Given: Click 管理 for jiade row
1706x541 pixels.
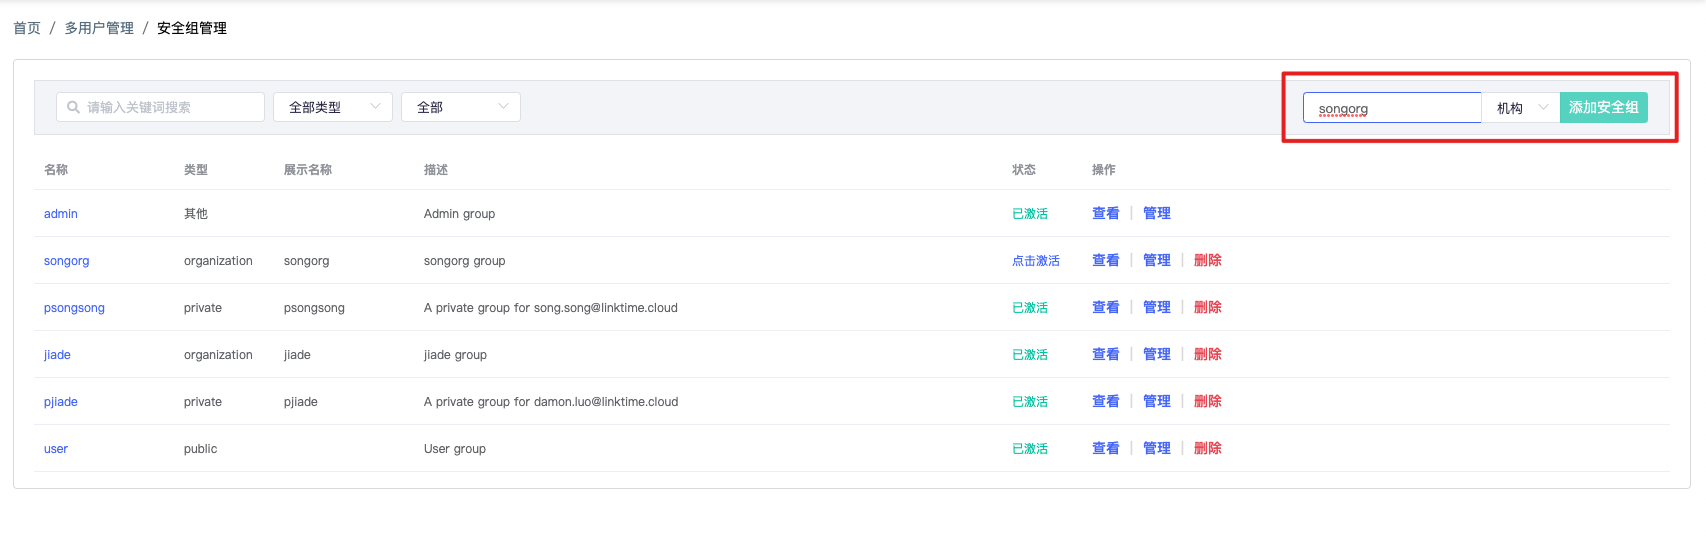Looking at the screenshot, I should pyautogui.click(x=1157, y=354).
